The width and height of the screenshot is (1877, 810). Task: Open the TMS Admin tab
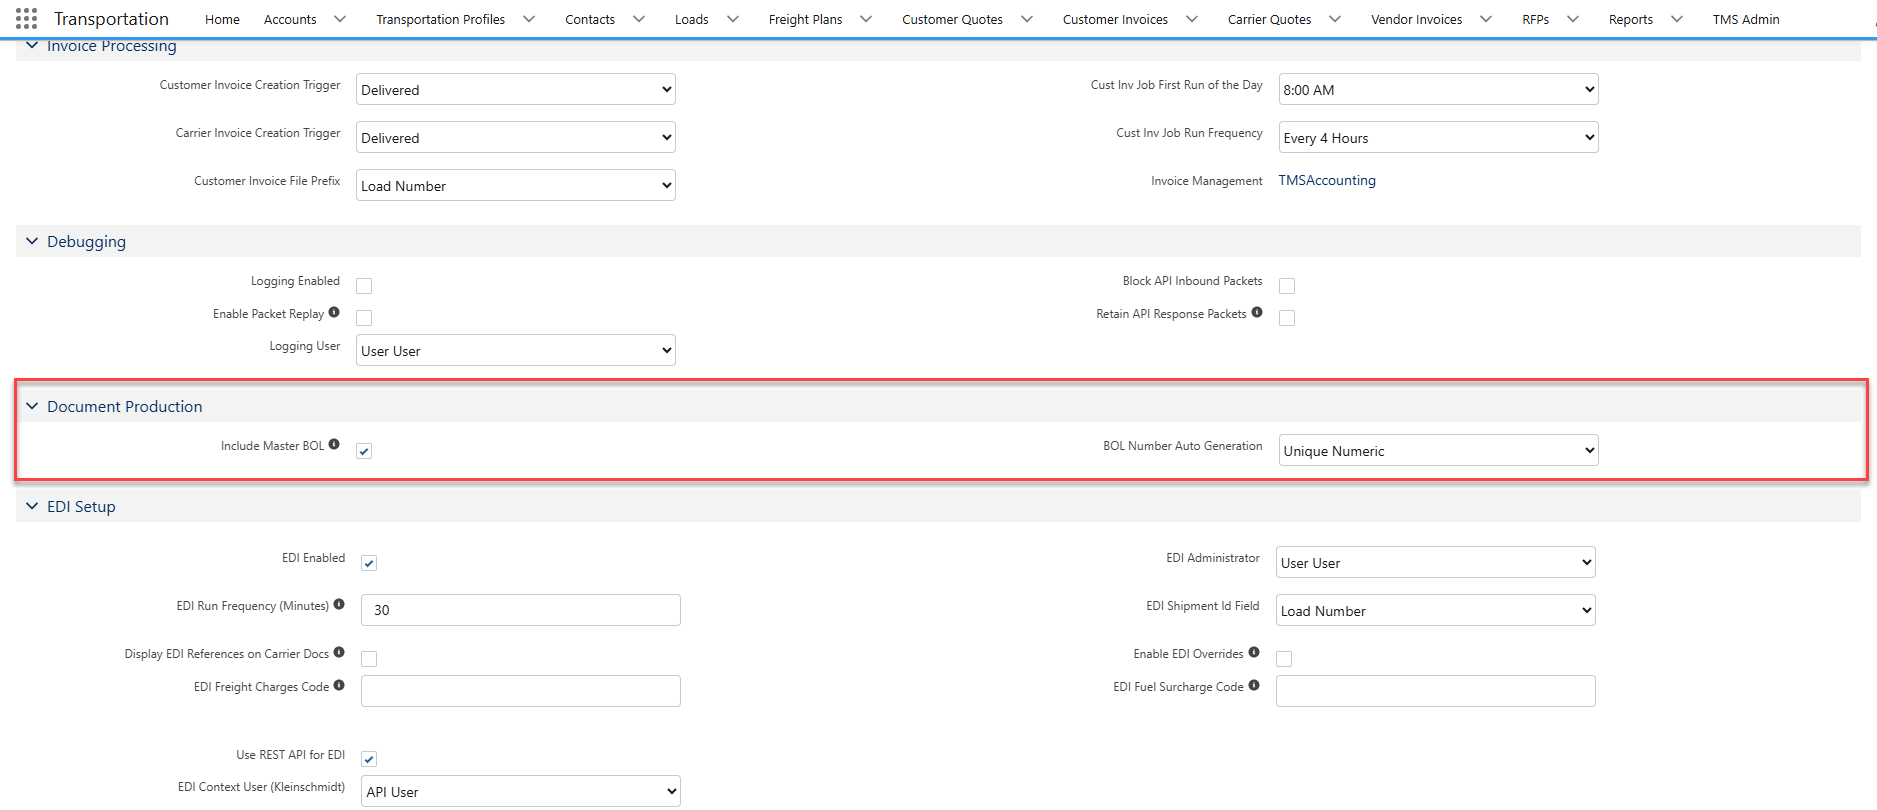[x=1746, y=19]
